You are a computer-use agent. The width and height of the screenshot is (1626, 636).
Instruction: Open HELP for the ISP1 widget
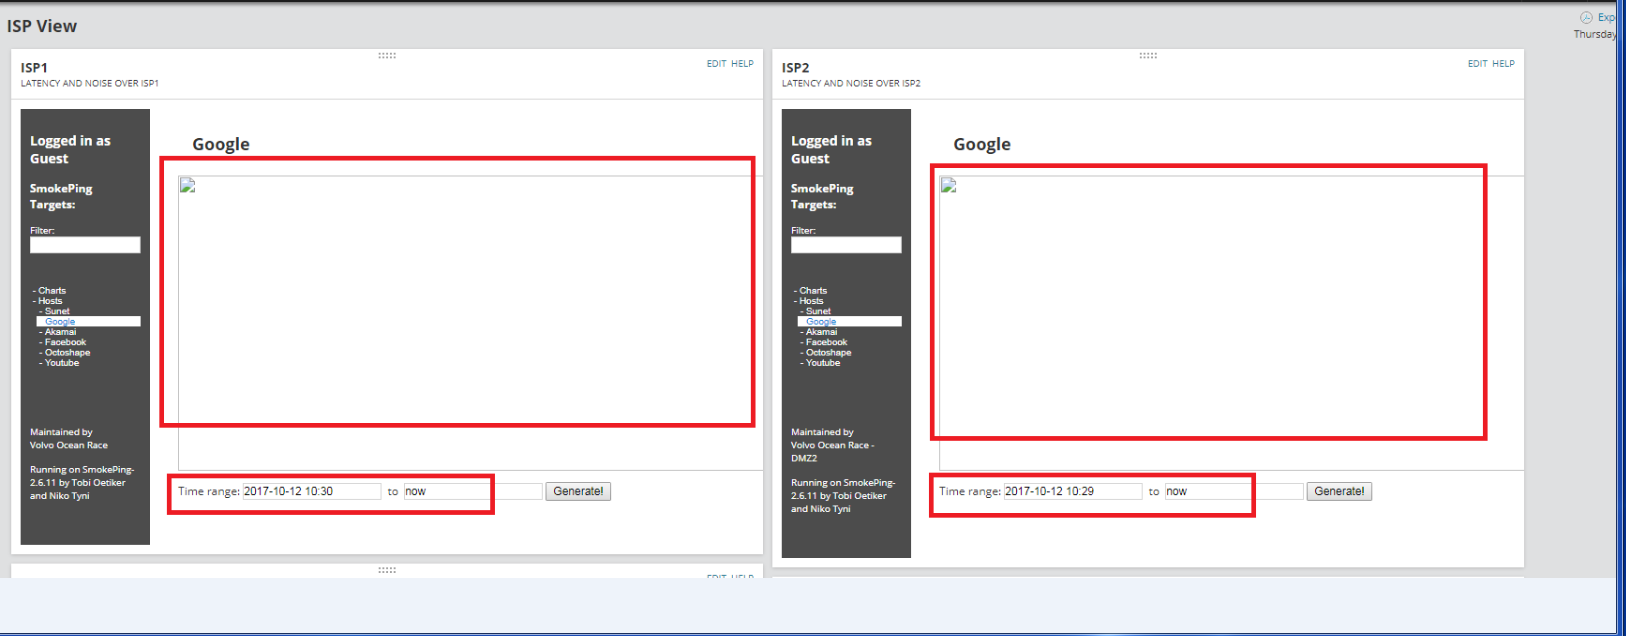[742, 64]
